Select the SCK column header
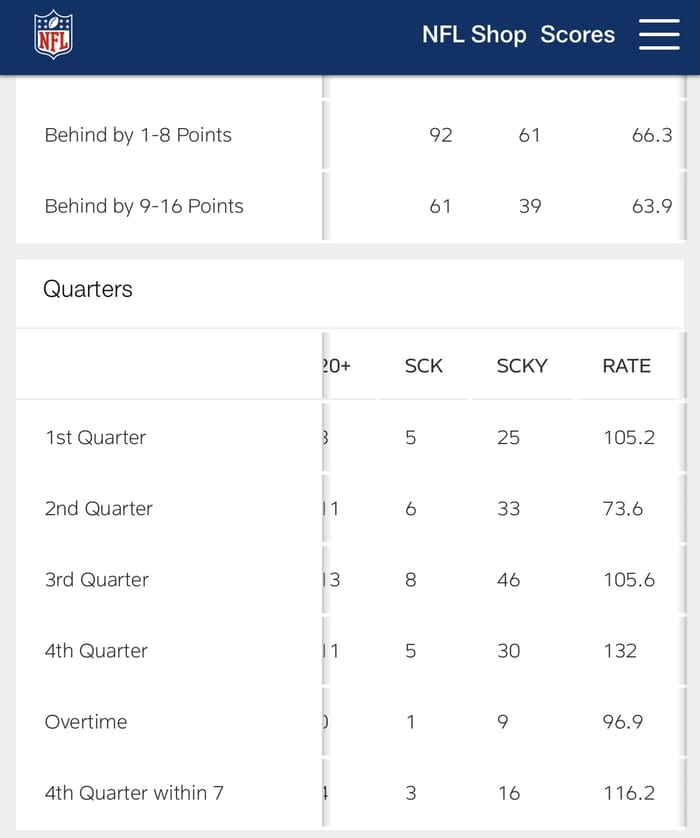The width and height of the screenshot is (700, 838). [423, 366]
